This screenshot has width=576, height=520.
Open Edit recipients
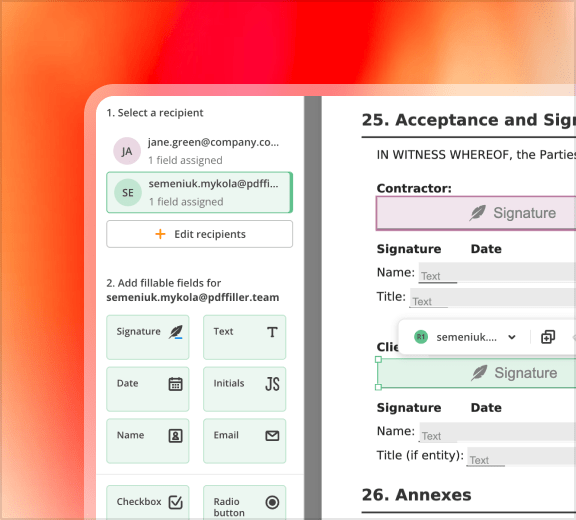coord(199,234)
